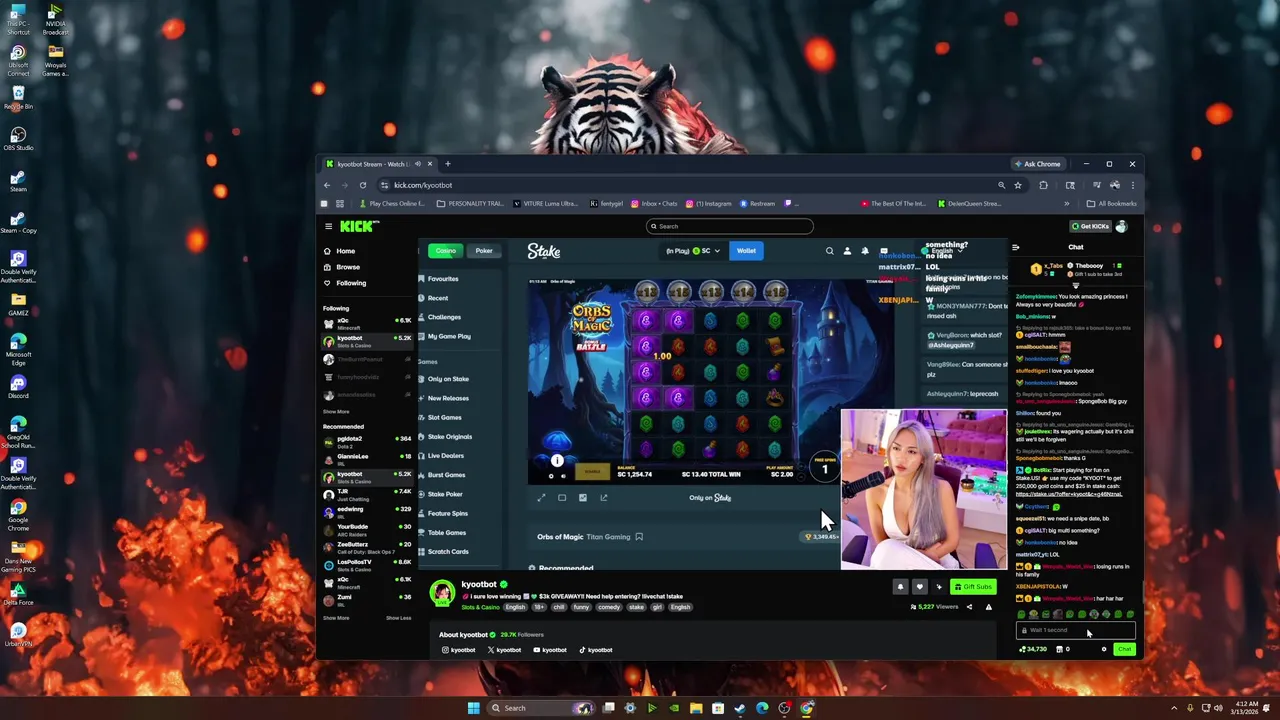Open All Bookmarks folder

coord(1112,204)
